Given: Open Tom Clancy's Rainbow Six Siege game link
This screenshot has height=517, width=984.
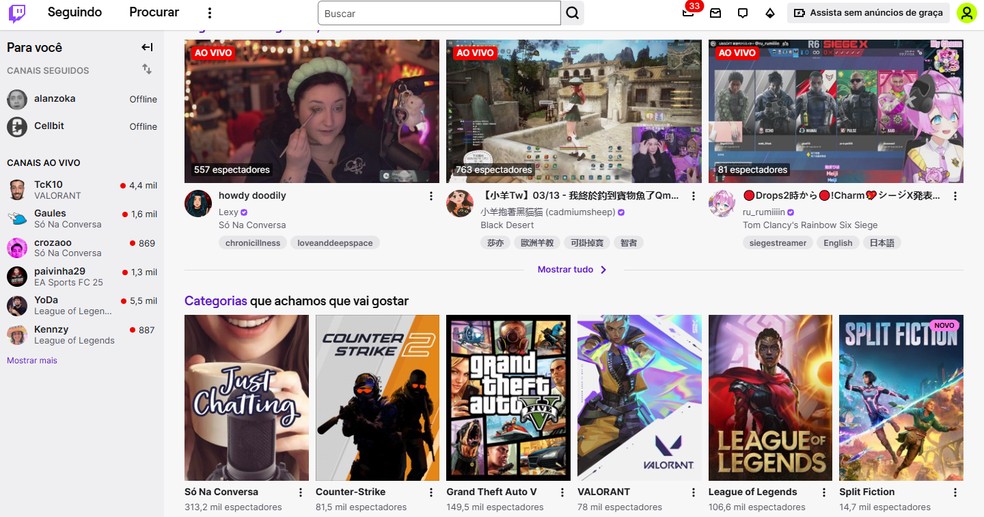Looking at the screenshot, I should point(810,225).
